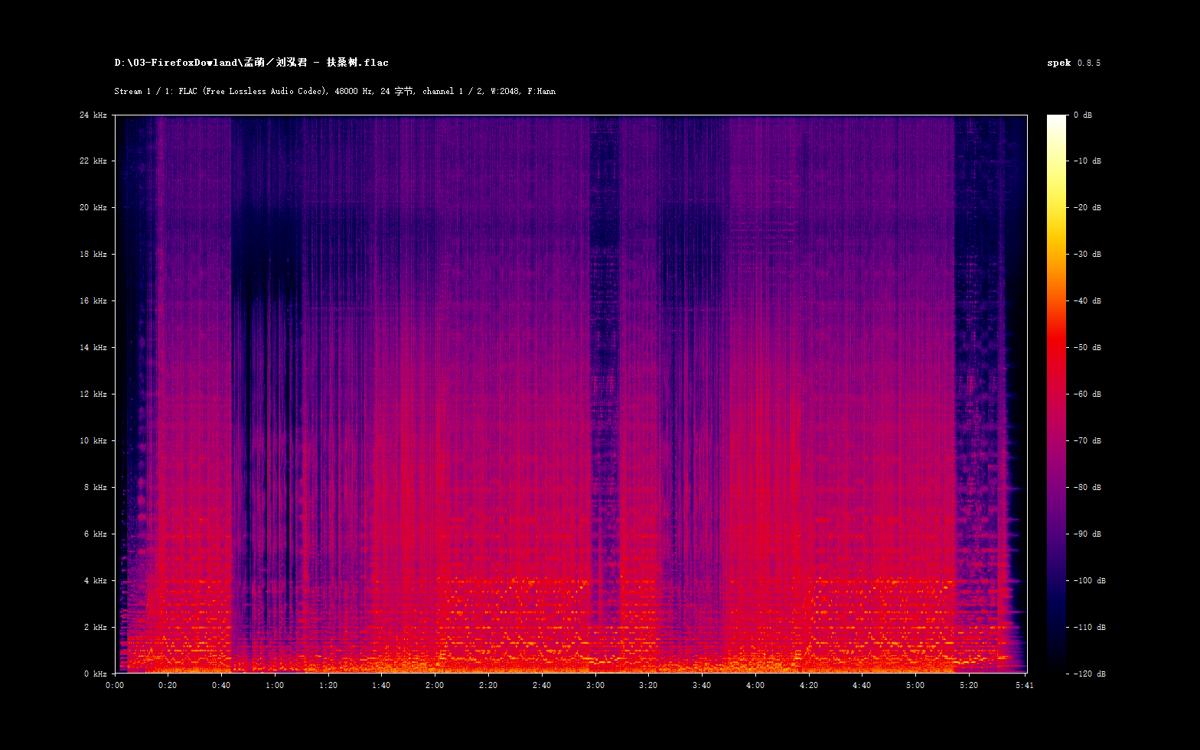This screenshot has width=1200, height=750.
Task: Click the 4:20 time axis marker
Action: (808, 686)
